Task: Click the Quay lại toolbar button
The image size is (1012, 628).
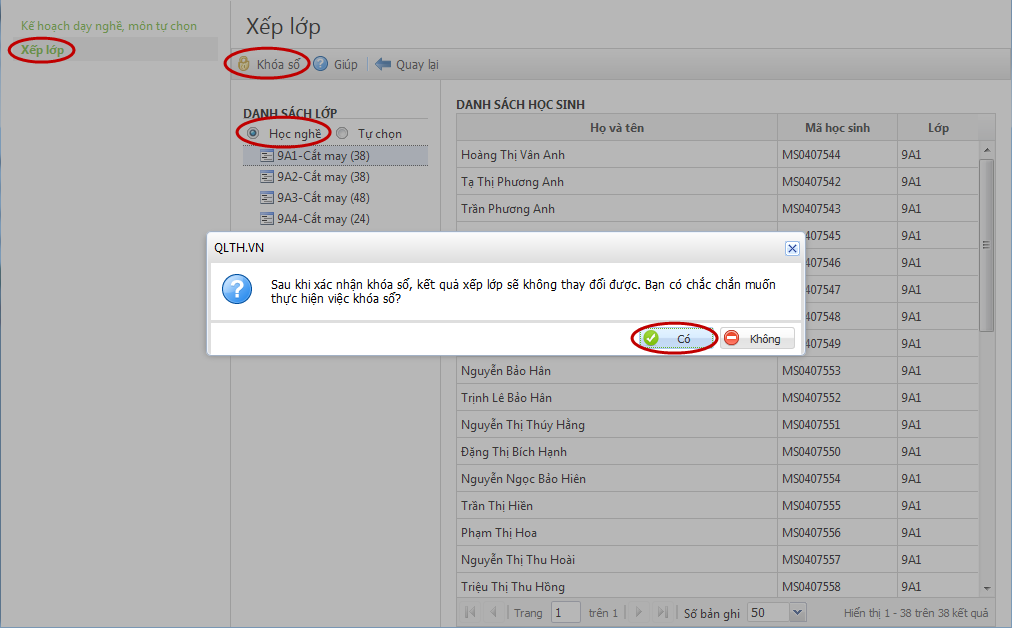Action: click(407, 64)
